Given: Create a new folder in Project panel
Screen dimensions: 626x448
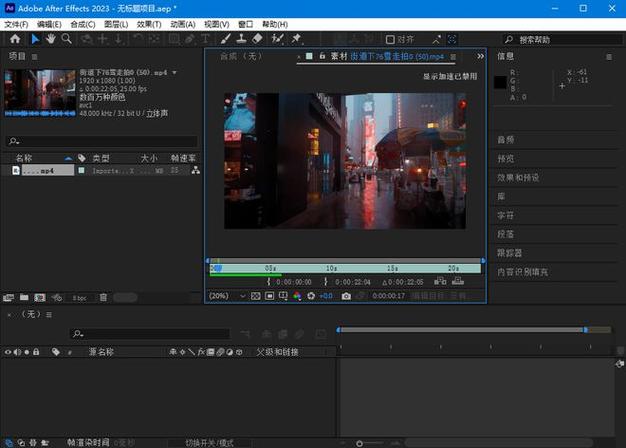Looking at the screenshot, I should pos(24,297).
